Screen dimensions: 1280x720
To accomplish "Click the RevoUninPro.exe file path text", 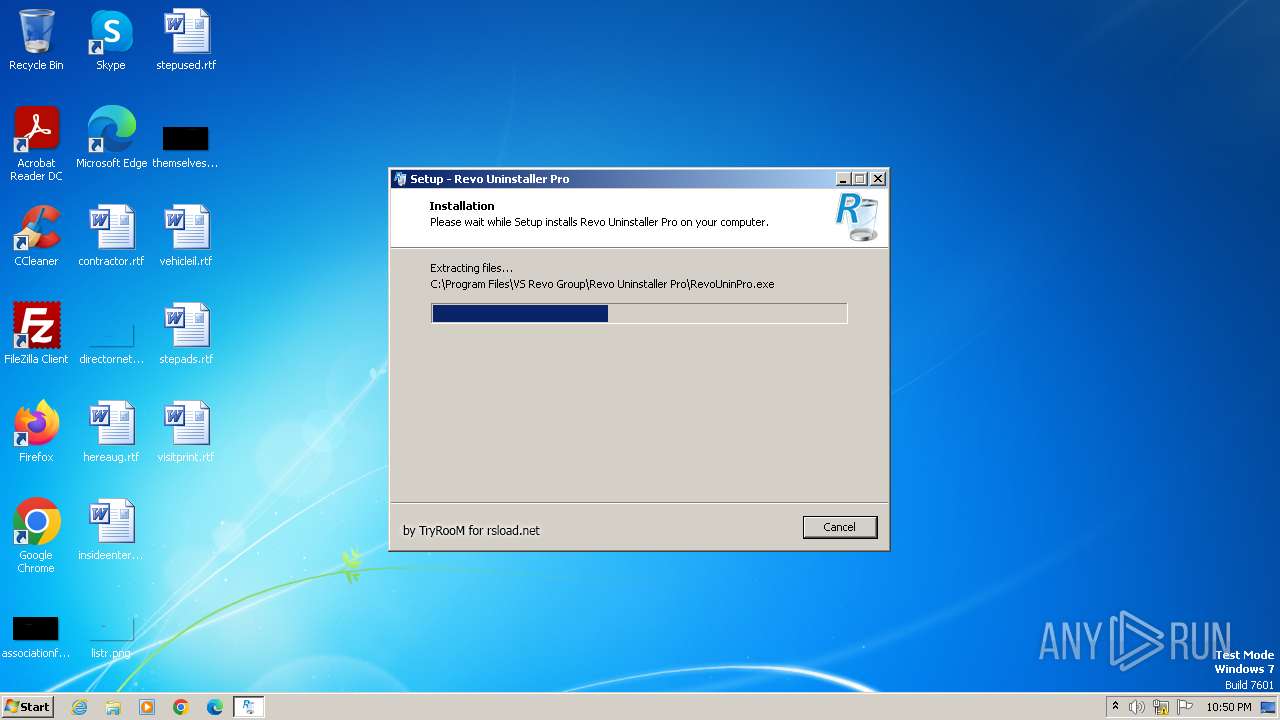I will (602, 284).
